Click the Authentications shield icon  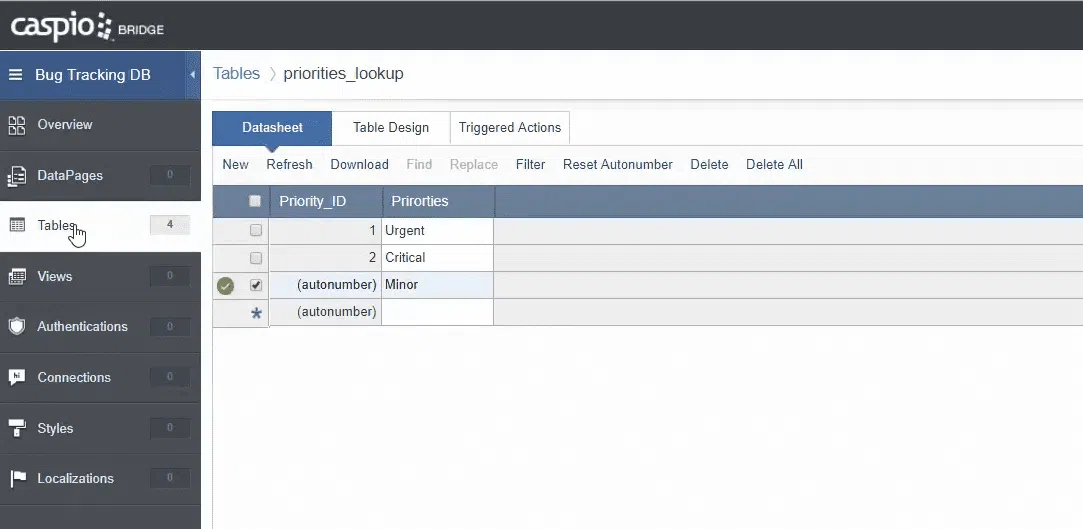[17, 327]
